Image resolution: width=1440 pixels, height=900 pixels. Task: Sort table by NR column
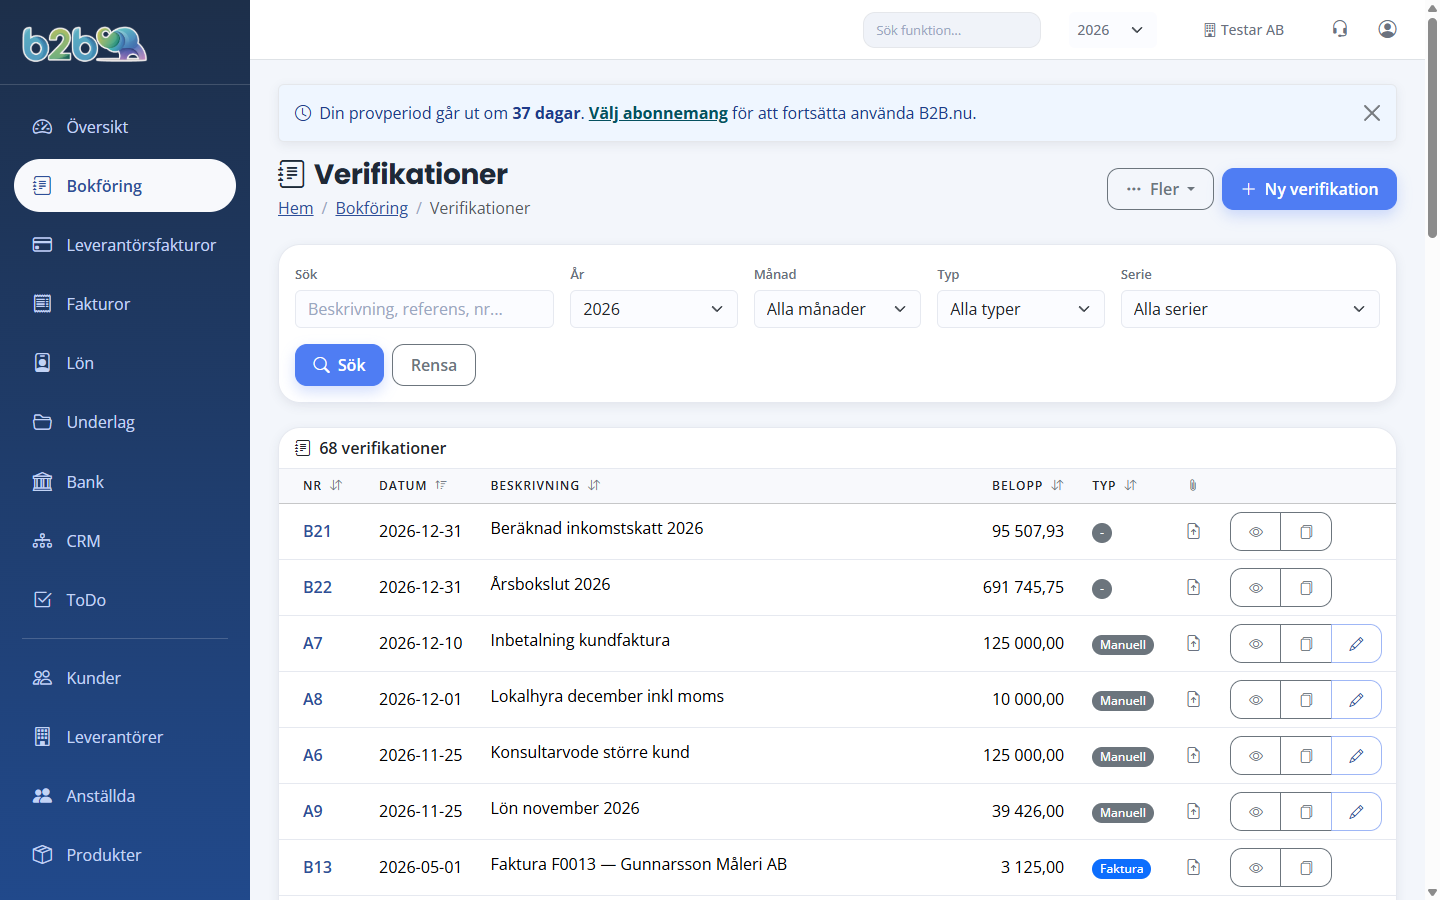coord(322,485)
